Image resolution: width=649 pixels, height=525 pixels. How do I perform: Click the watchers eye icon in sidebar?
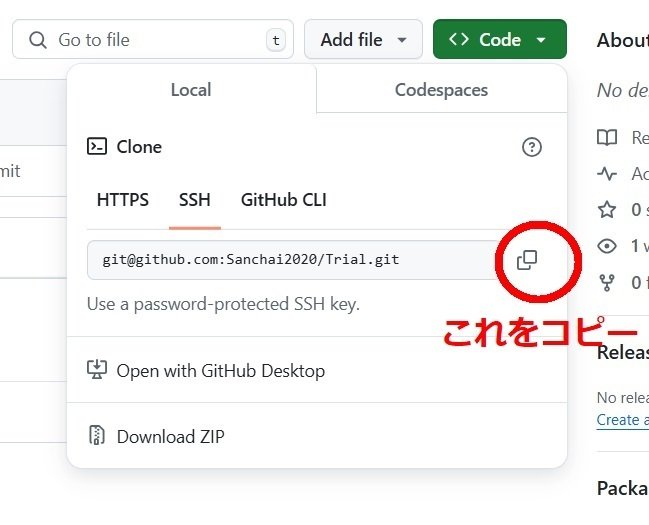click(x=607, y=246)
